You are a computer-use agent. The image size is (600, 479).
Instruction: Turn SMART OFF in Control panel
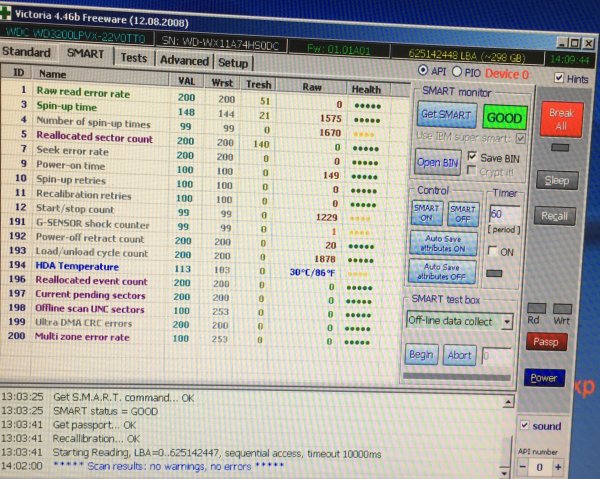(x=463, y=213)
